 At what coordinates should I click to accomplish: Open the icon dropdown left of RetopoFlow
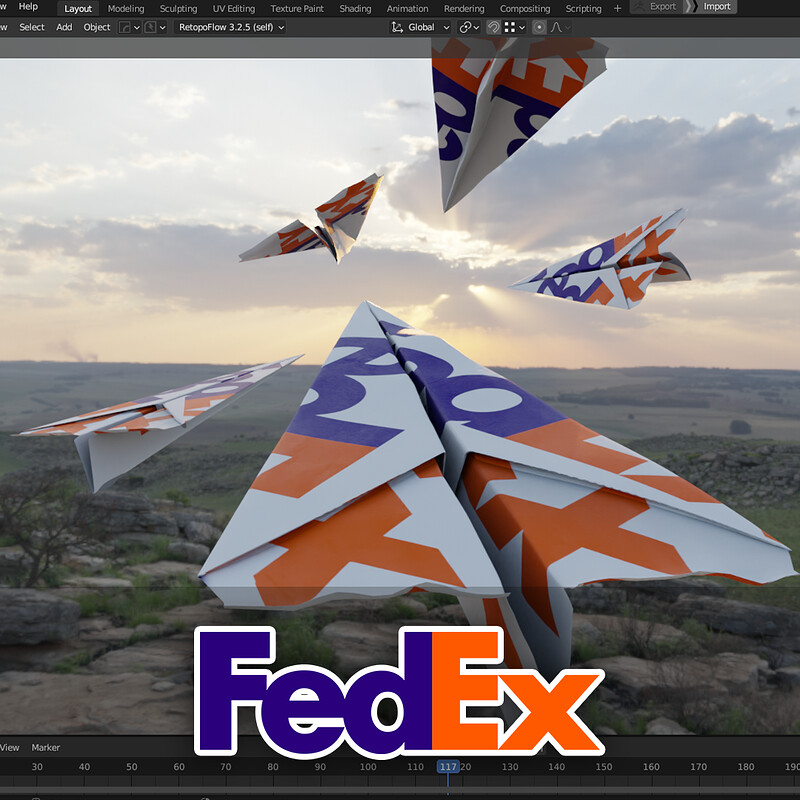pos(155,27)
